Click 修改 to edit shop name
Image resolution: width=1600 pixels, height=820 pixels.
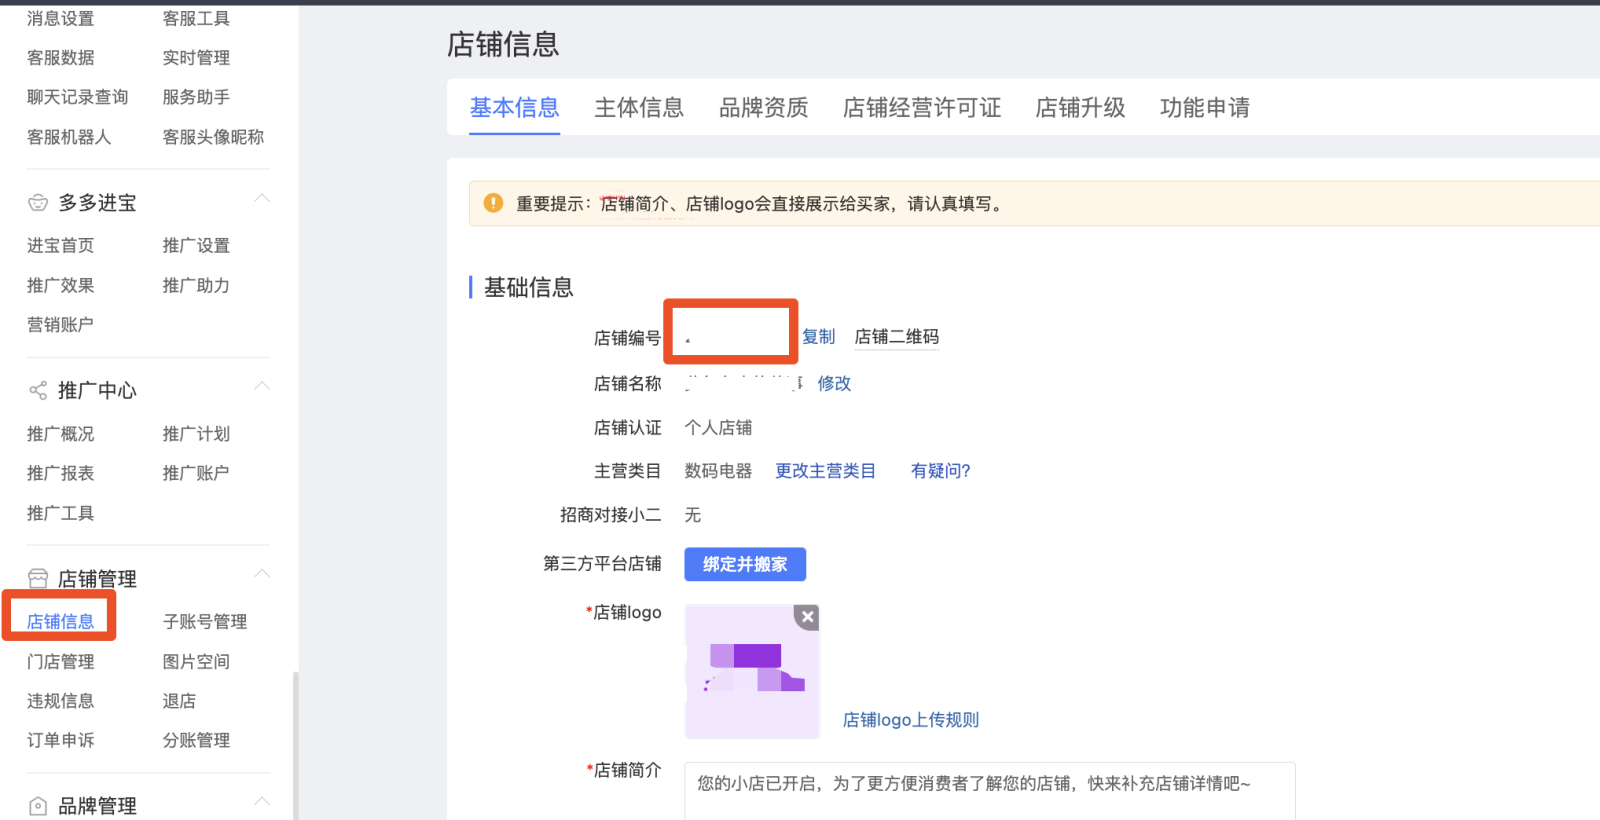[x=834, y=383]
